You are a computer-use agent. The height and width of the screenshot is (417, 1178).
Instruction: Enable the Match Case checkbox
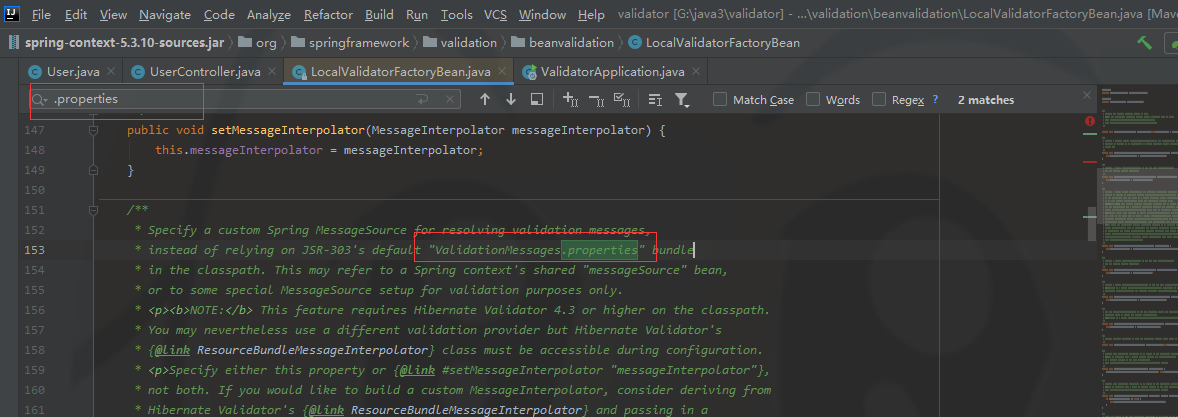(720, 99)
